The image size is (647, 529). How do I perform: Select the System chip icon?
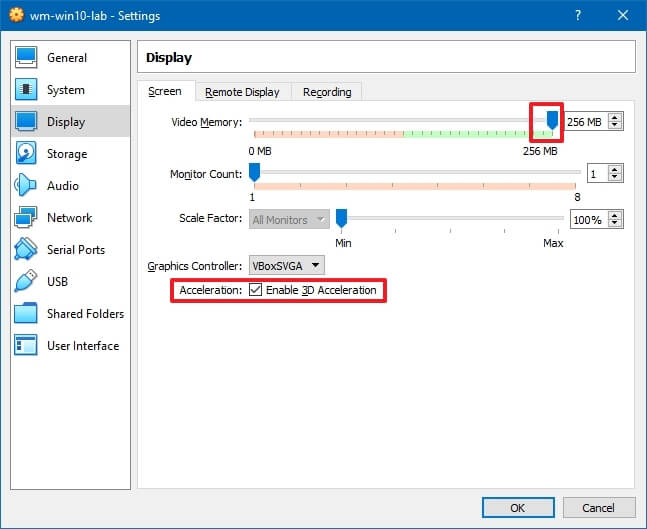click(26, 89)
